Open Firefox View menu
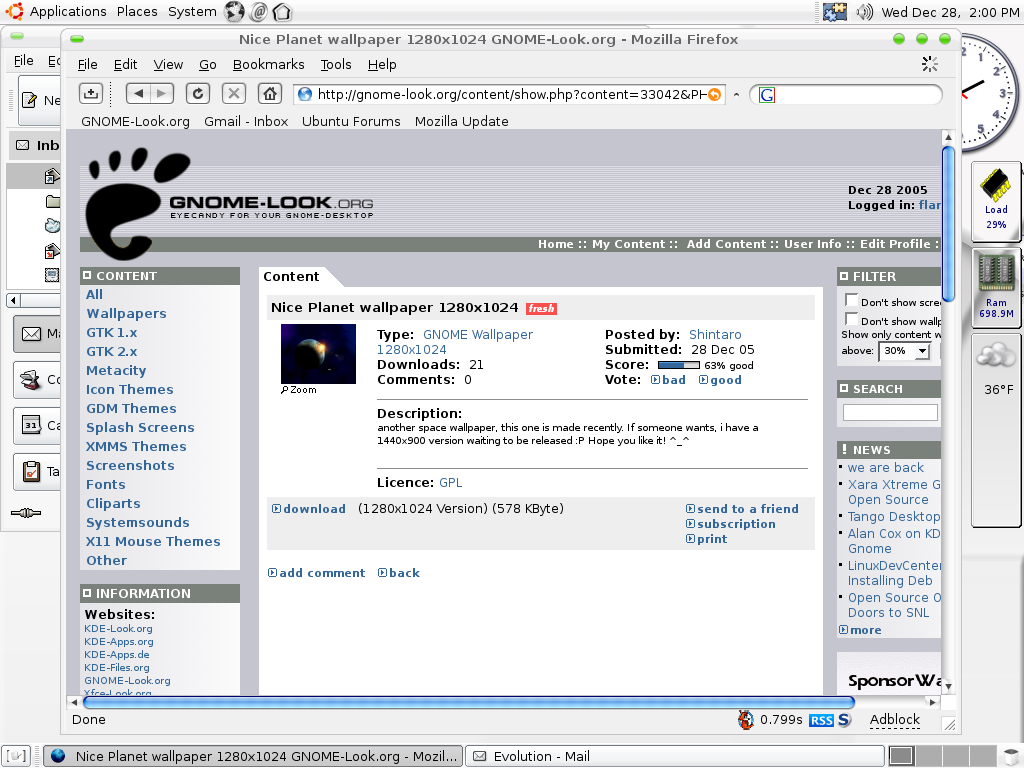Viewport: 1024px width, 768px height. pyautogui.click(x=168, y=65)
